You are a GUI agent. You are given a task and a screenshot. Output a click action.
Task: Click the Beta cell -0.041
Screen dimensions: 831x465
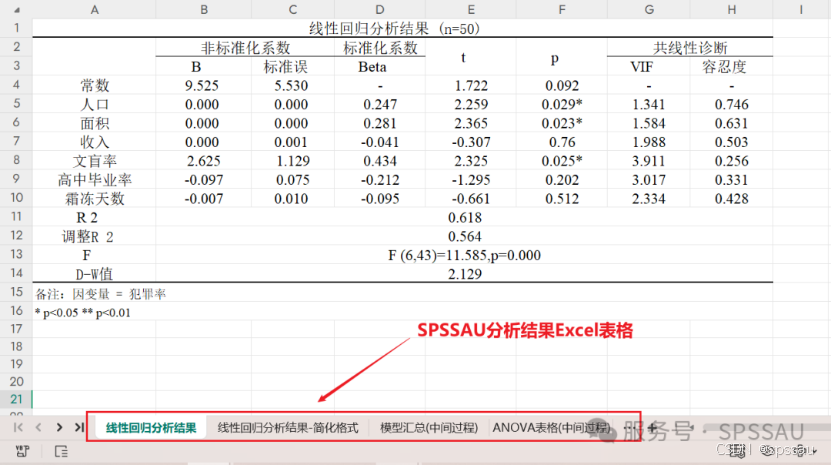(380, 142)
